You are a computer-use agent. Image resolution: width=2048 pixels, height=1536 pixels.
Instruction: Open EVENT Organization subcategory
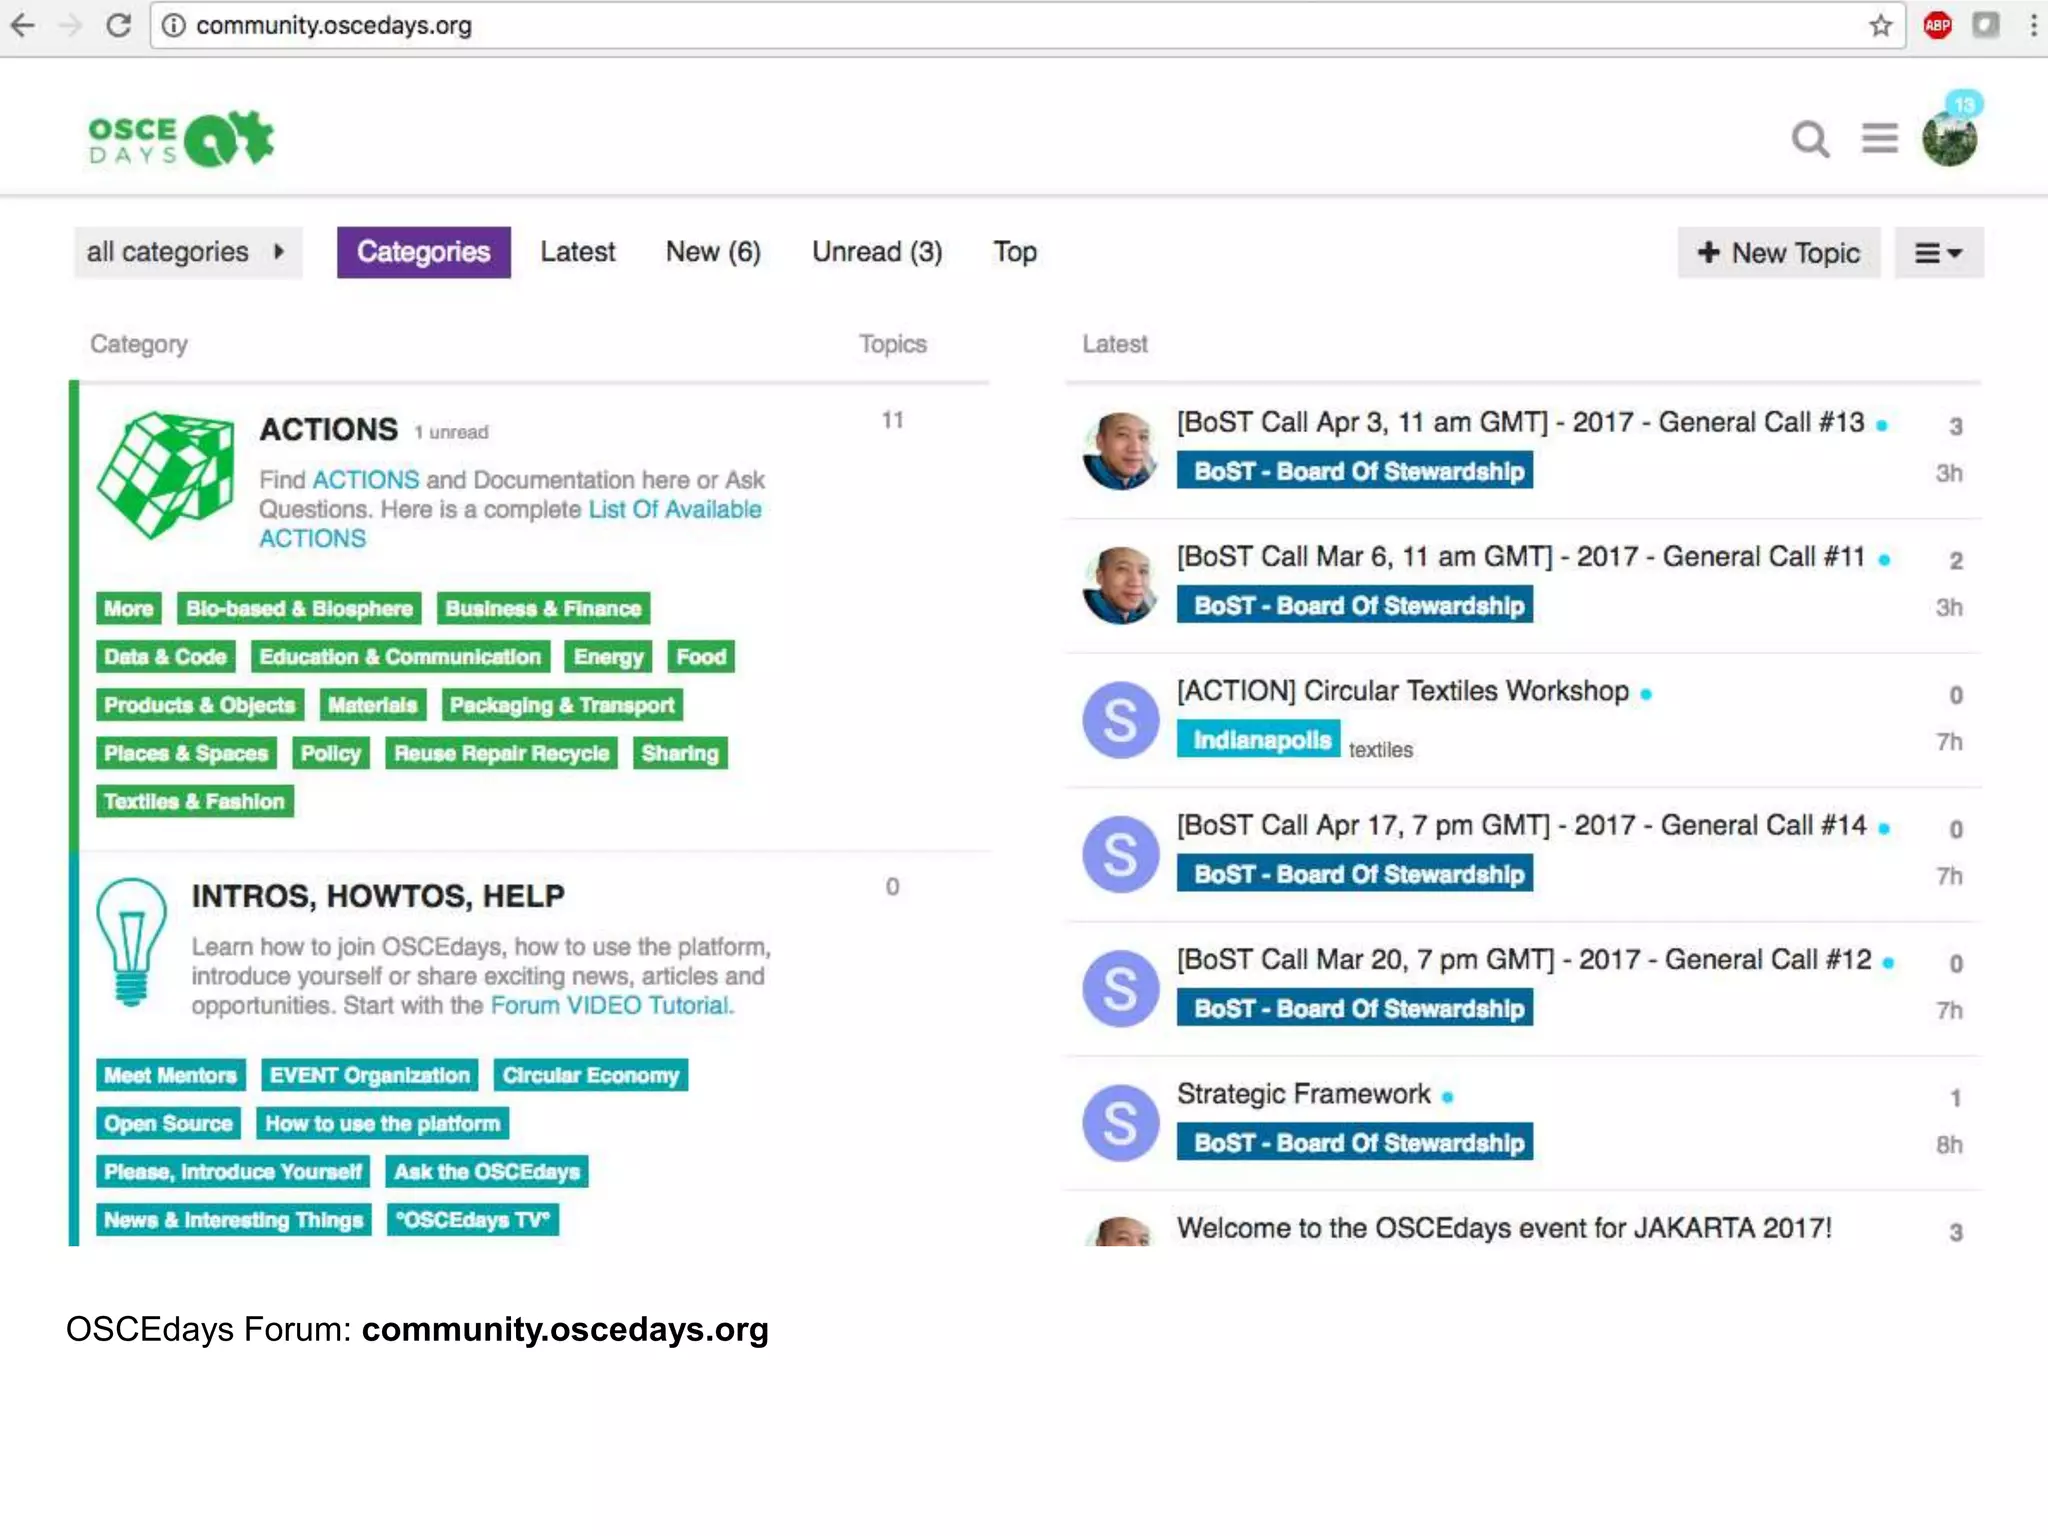370,1075
